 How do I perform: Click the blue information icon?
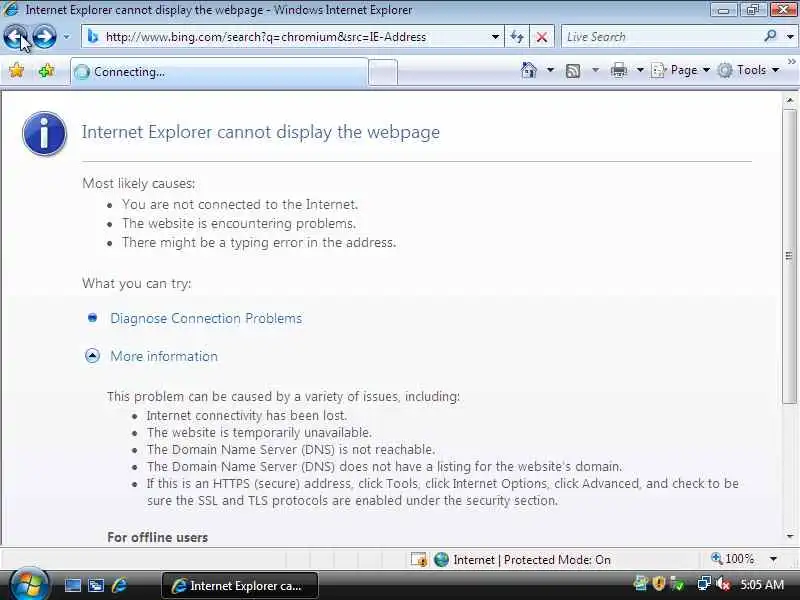pos(44,133)
